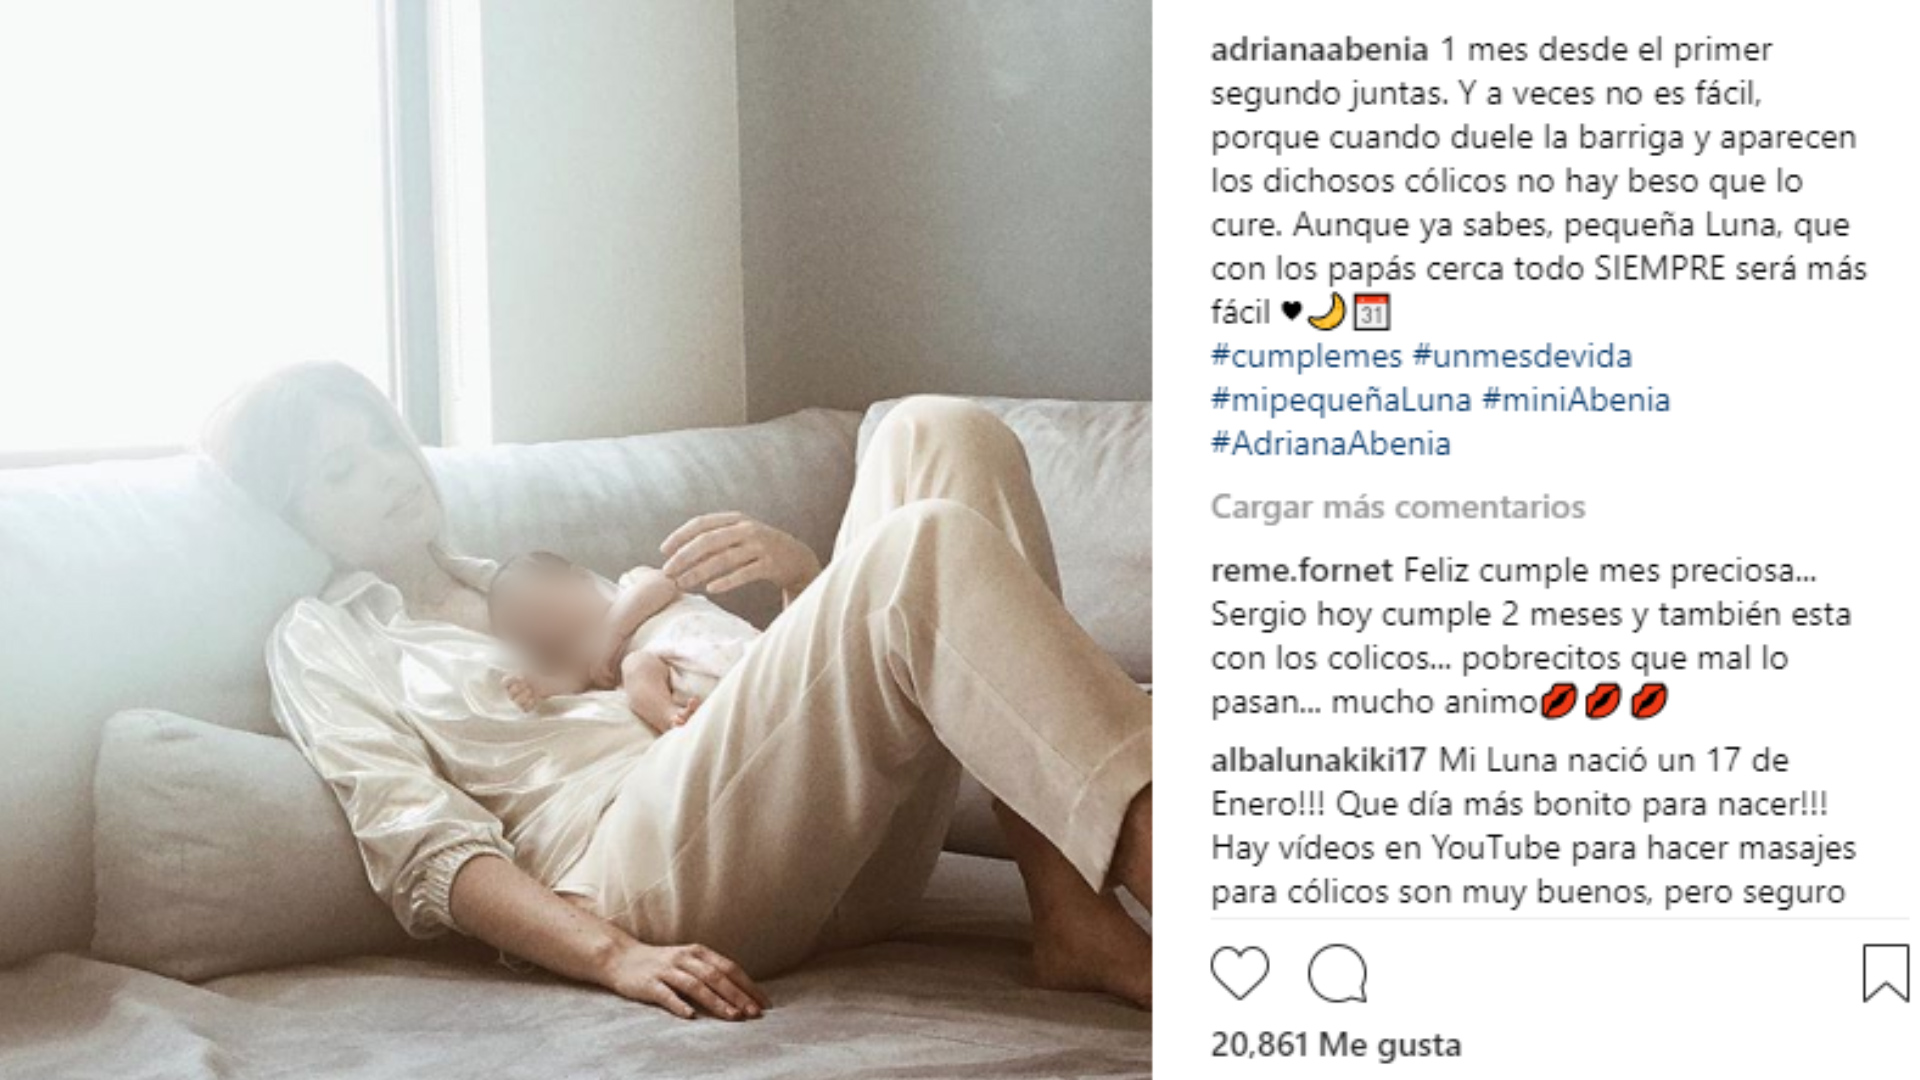This screenshot has height=1080, width=1920.
Task: Click the crescent moon emoji in caption
Action: [1327, 313]
